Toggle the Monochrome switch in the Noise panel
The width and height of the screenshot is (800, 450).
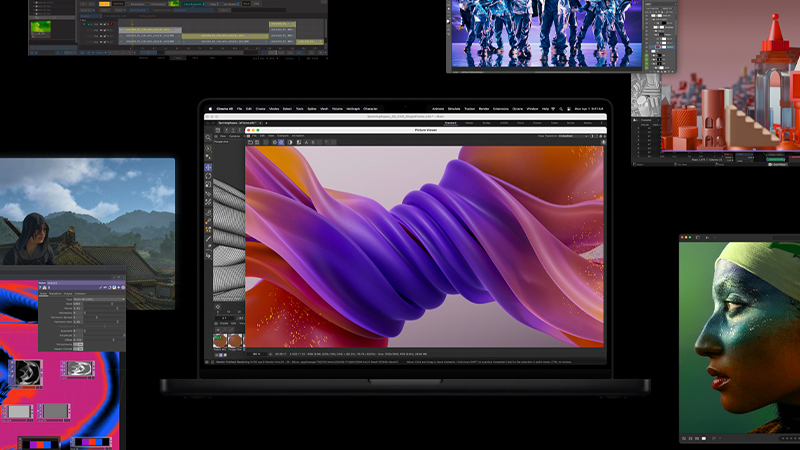click(x=78, y=344)
